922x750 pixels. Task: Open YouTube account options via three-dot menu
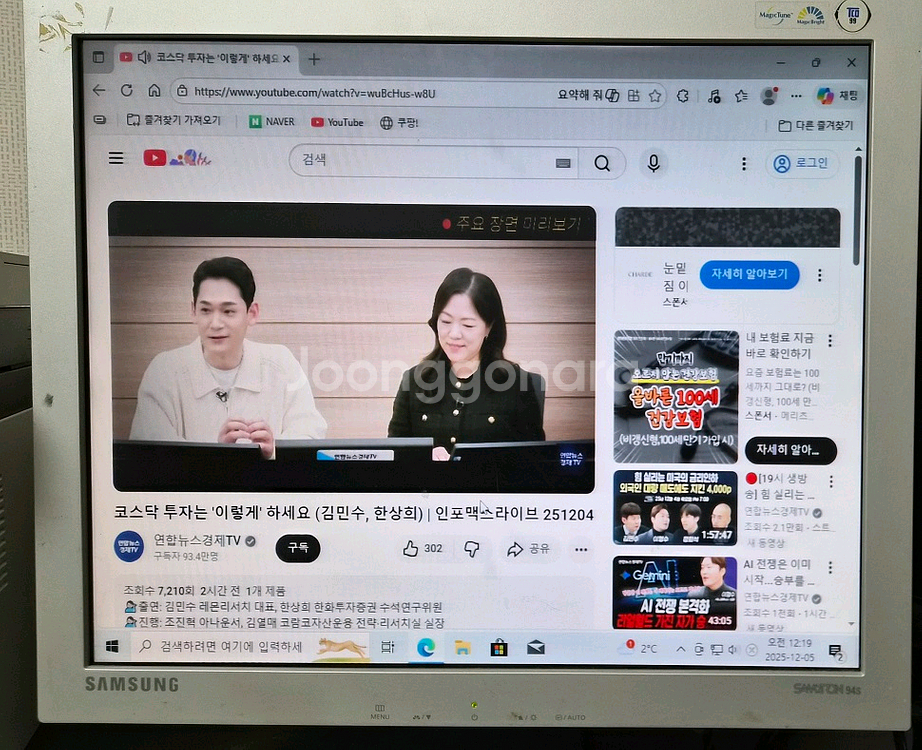(742, 161)
